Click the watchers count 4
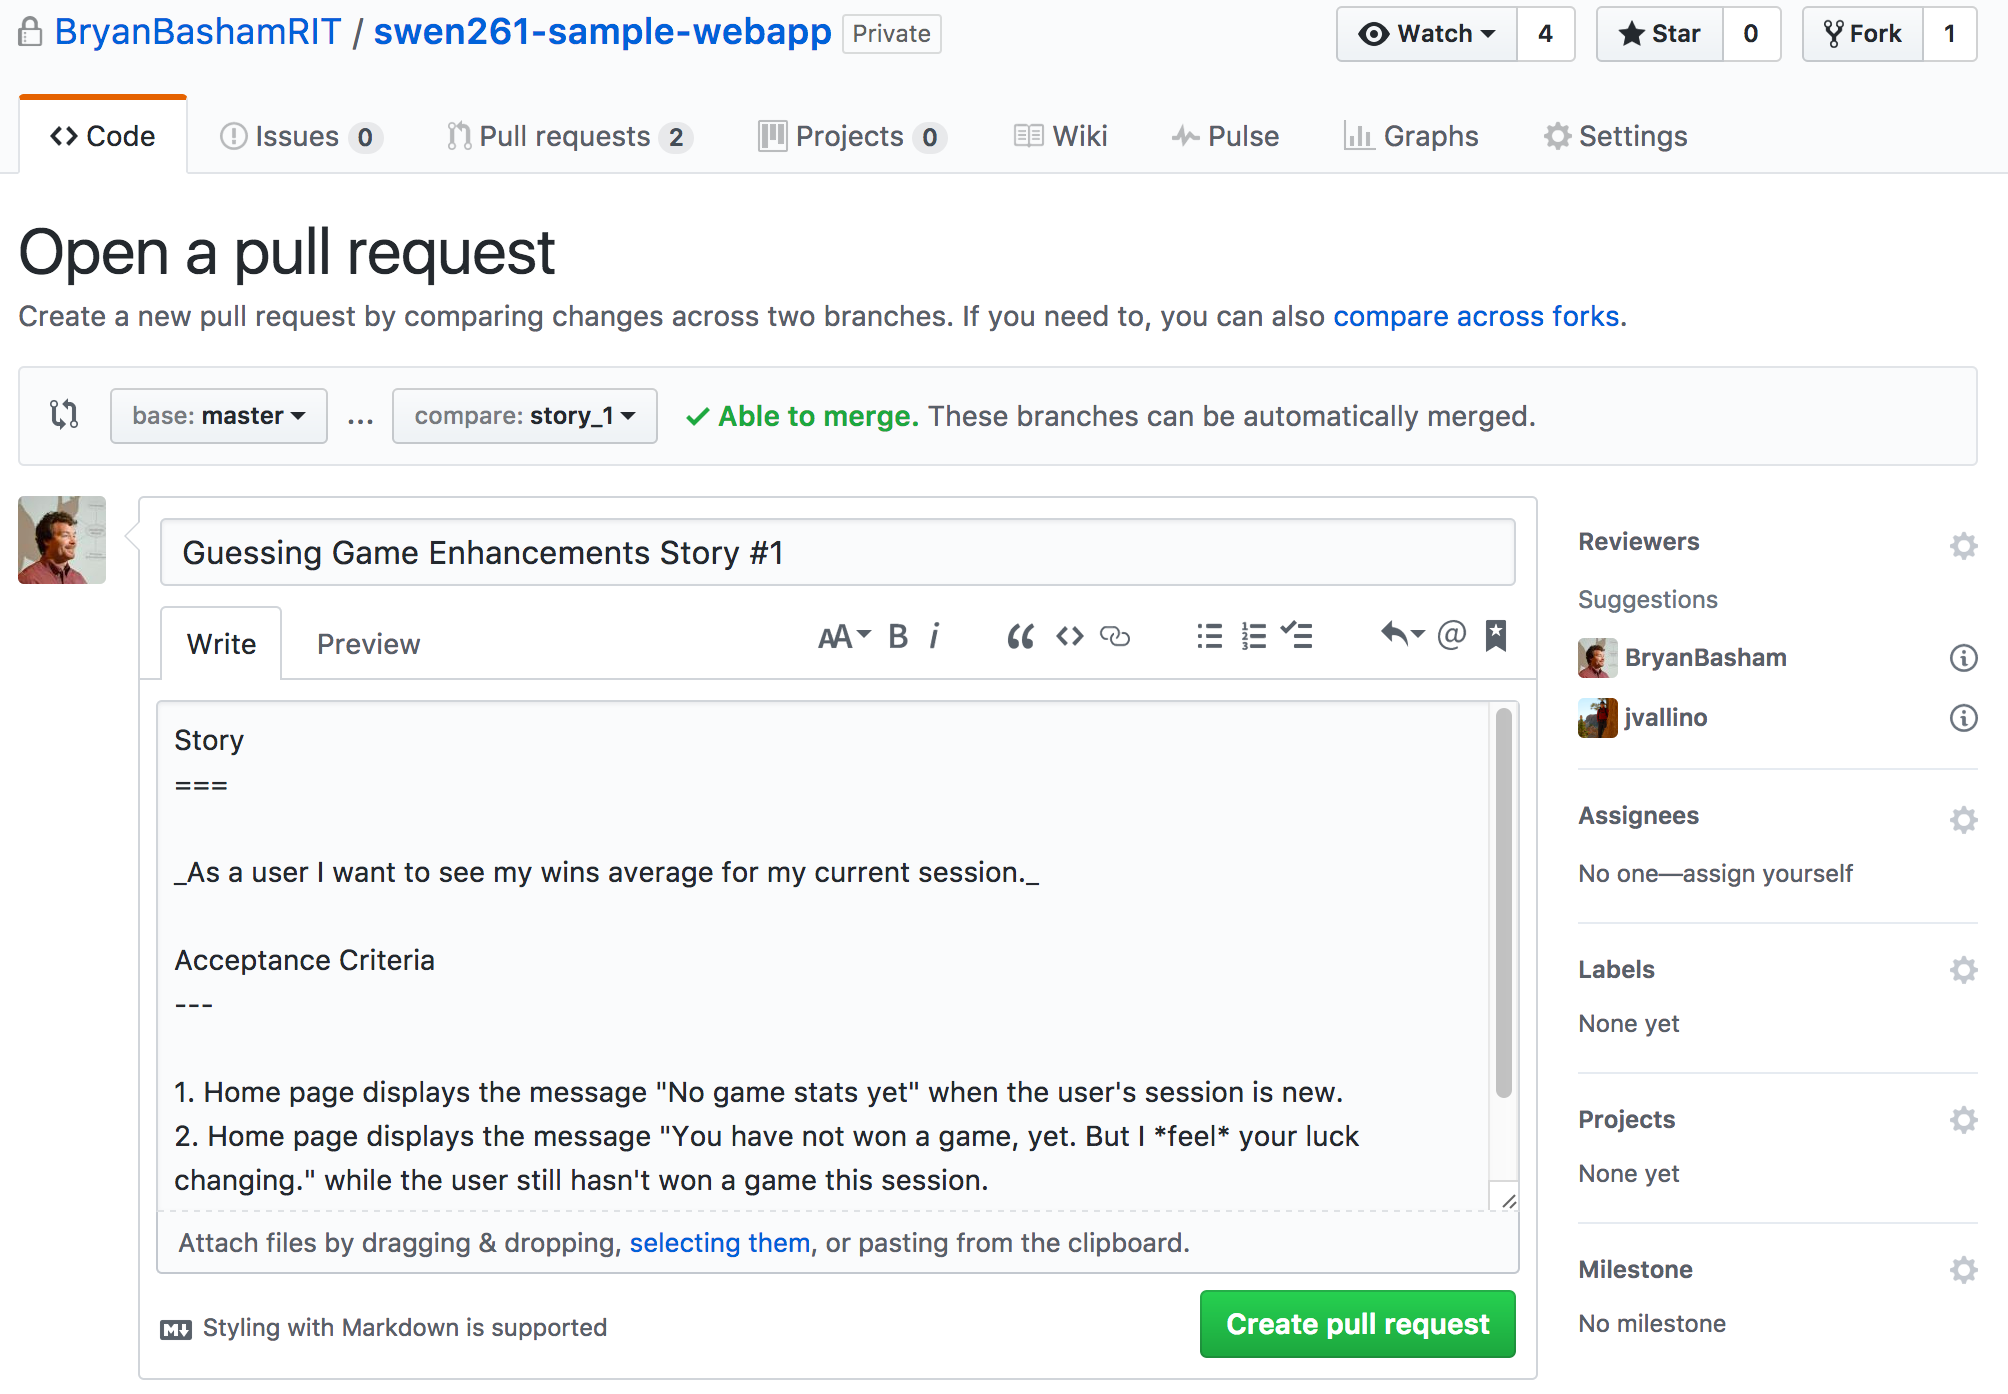This screenshot has width=2008, height=1394. coord(1546,34)
